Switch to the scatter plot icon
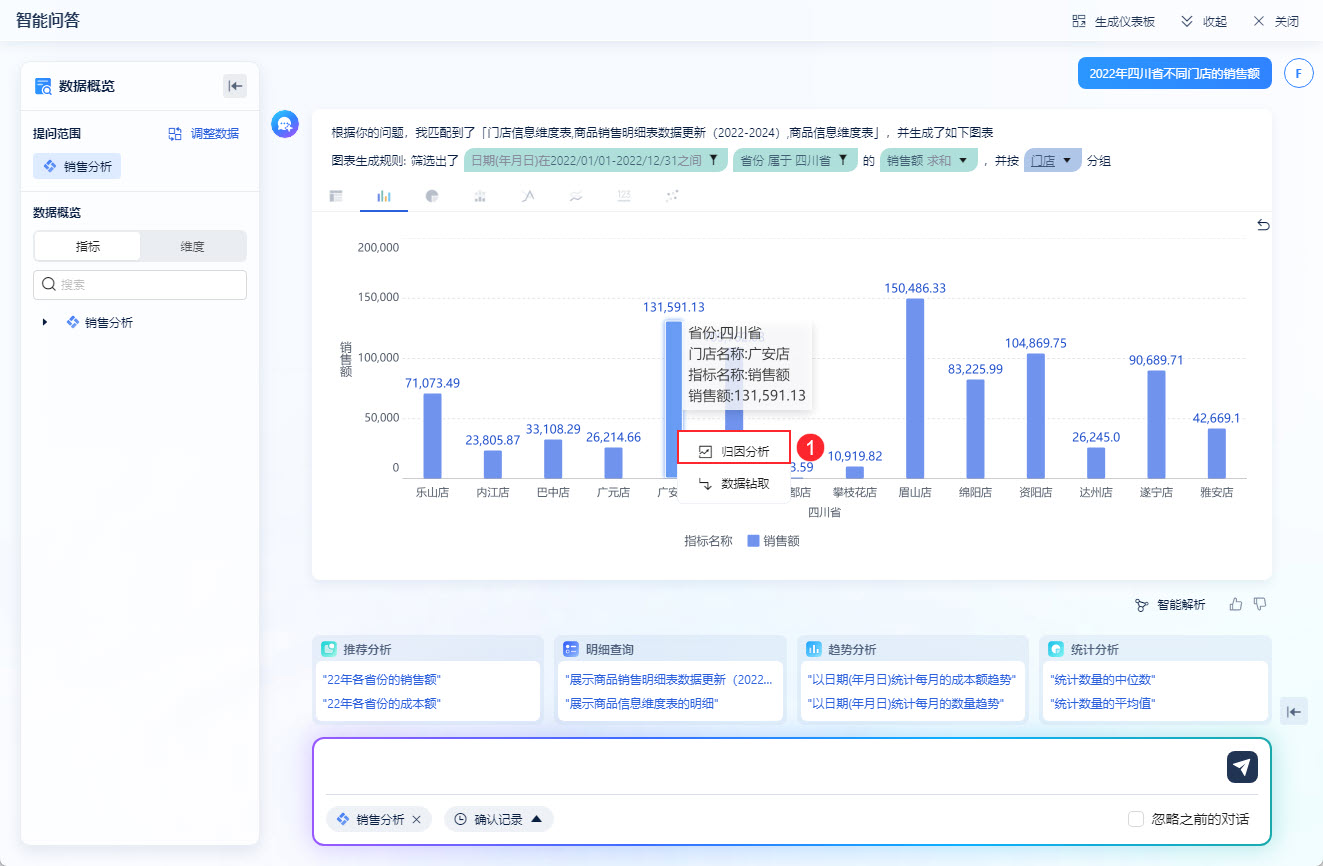The width and height of the screenshot is (1323, 866). pyautogui.click(x=672, y=196)
